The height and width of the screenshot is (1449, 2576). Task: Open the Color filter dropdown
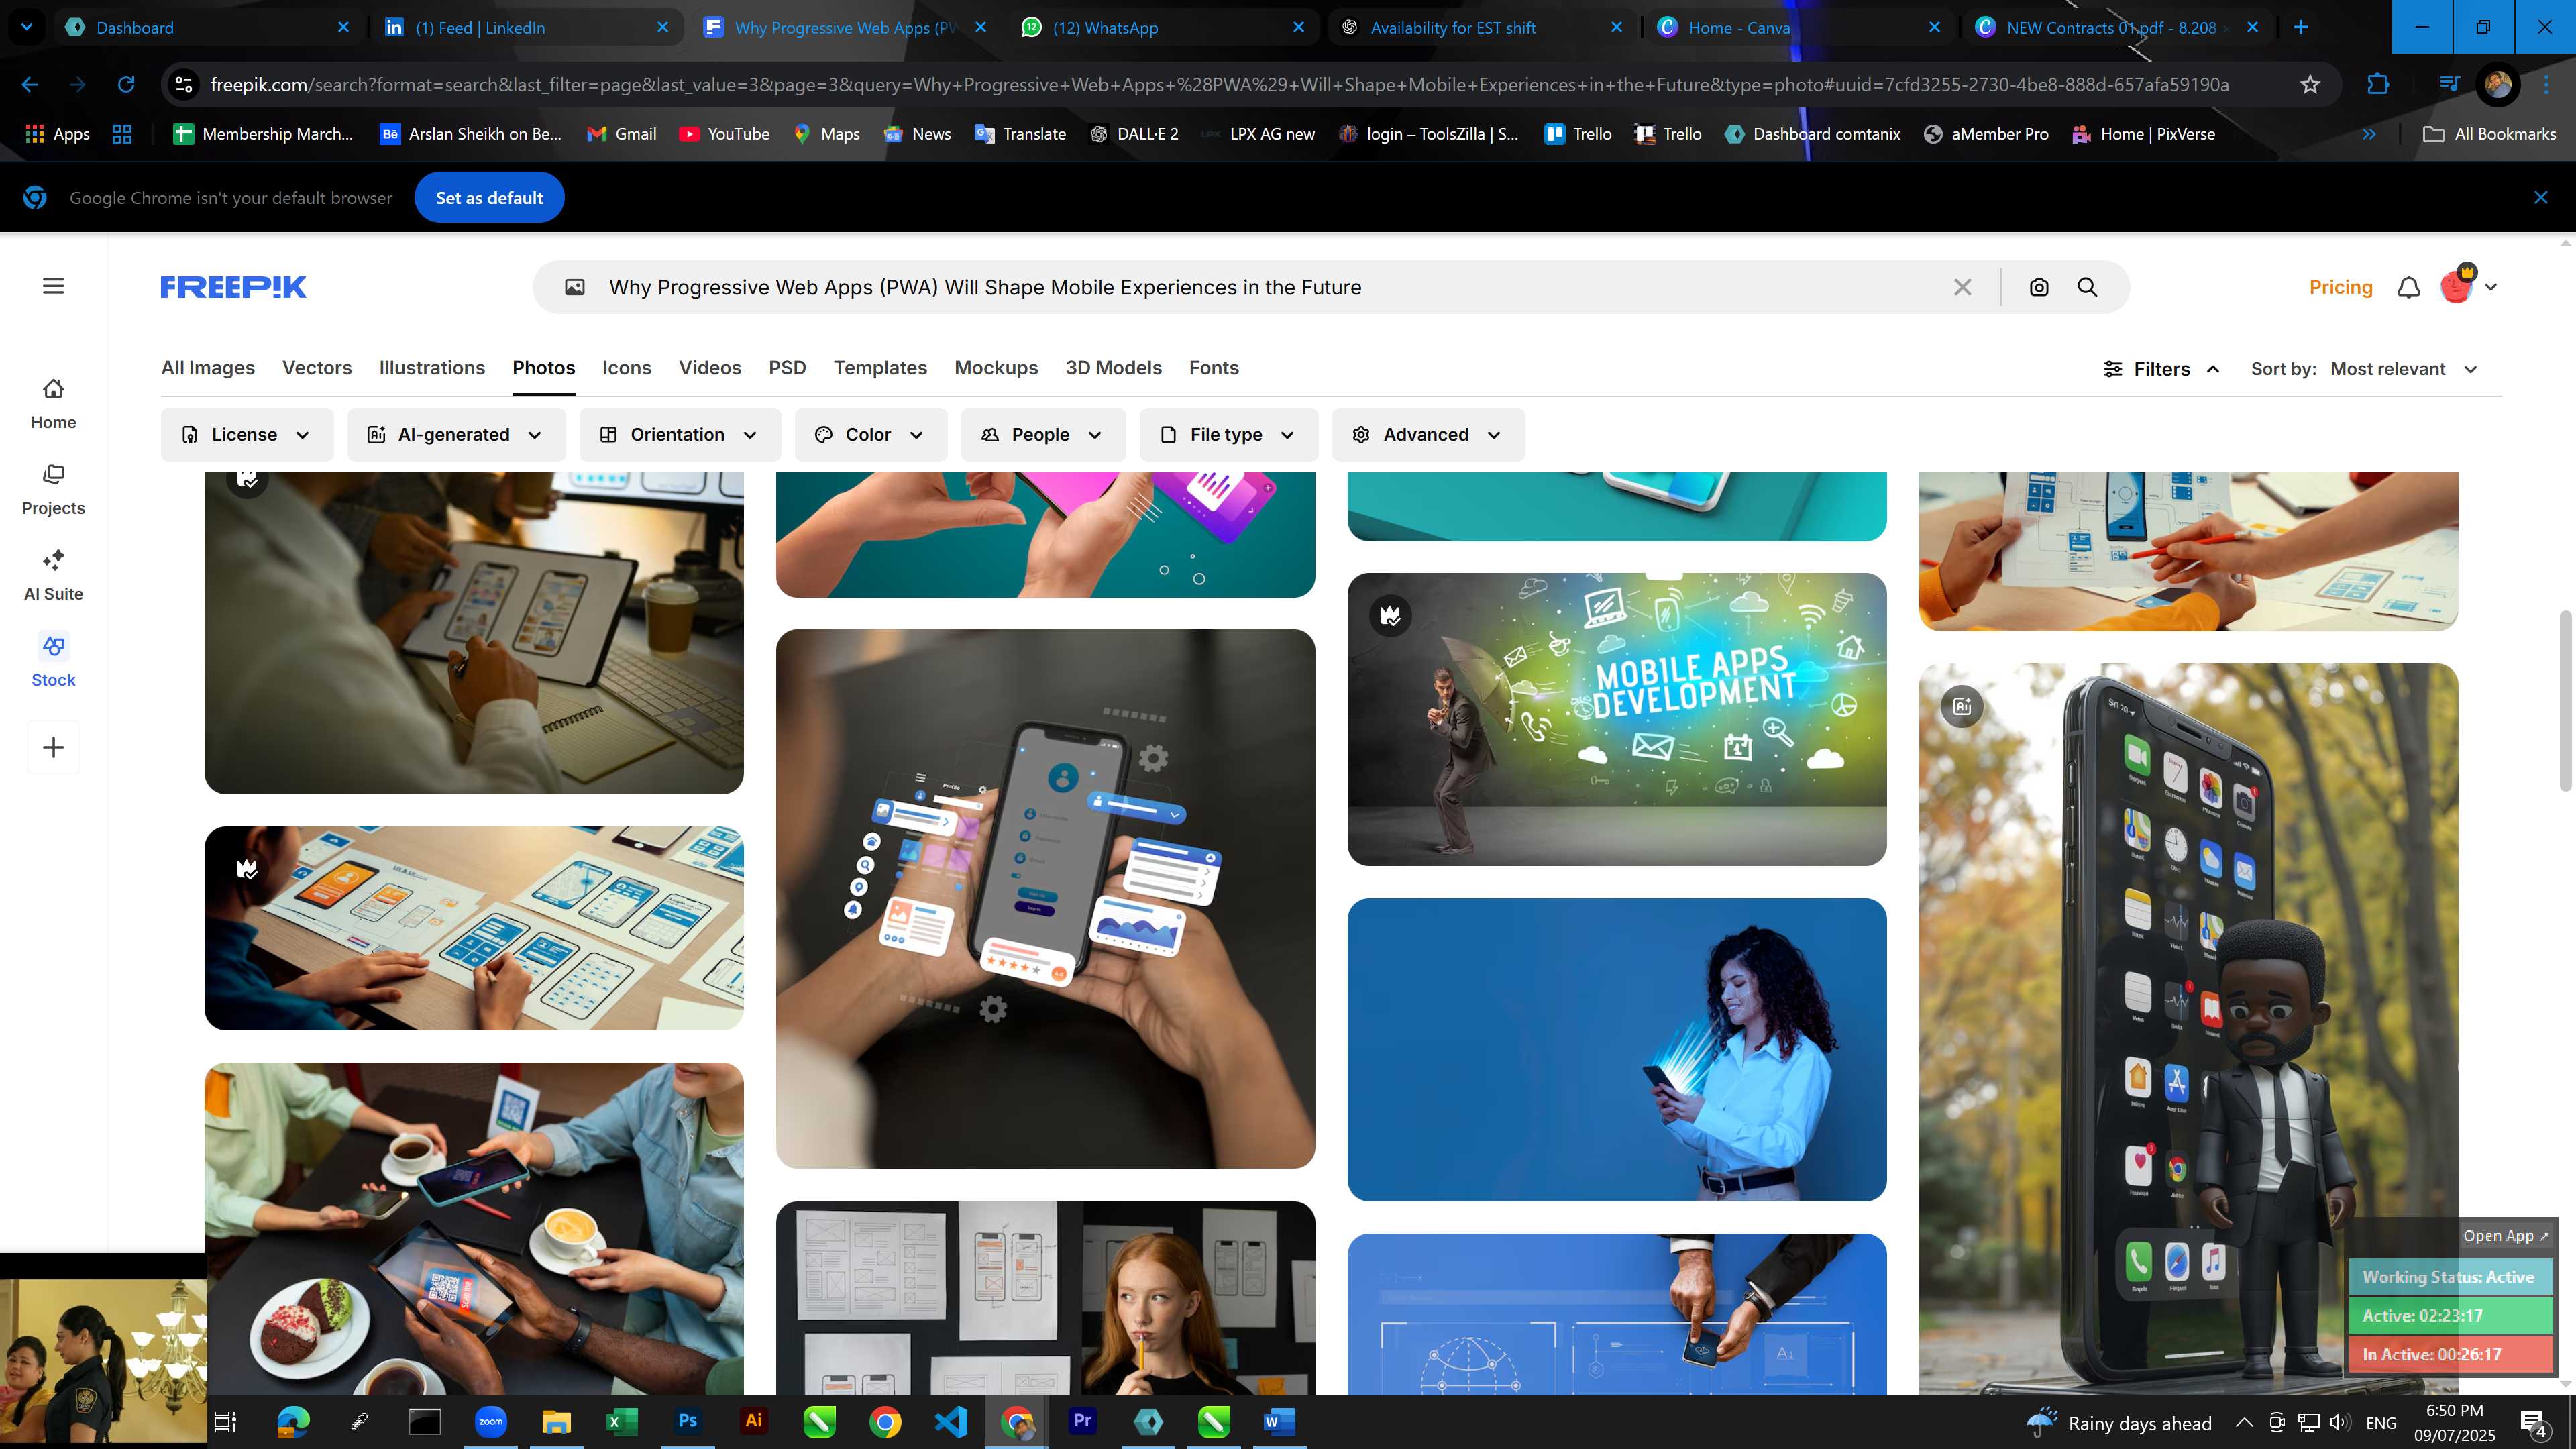pyautogui.click(x=870, y=434)
